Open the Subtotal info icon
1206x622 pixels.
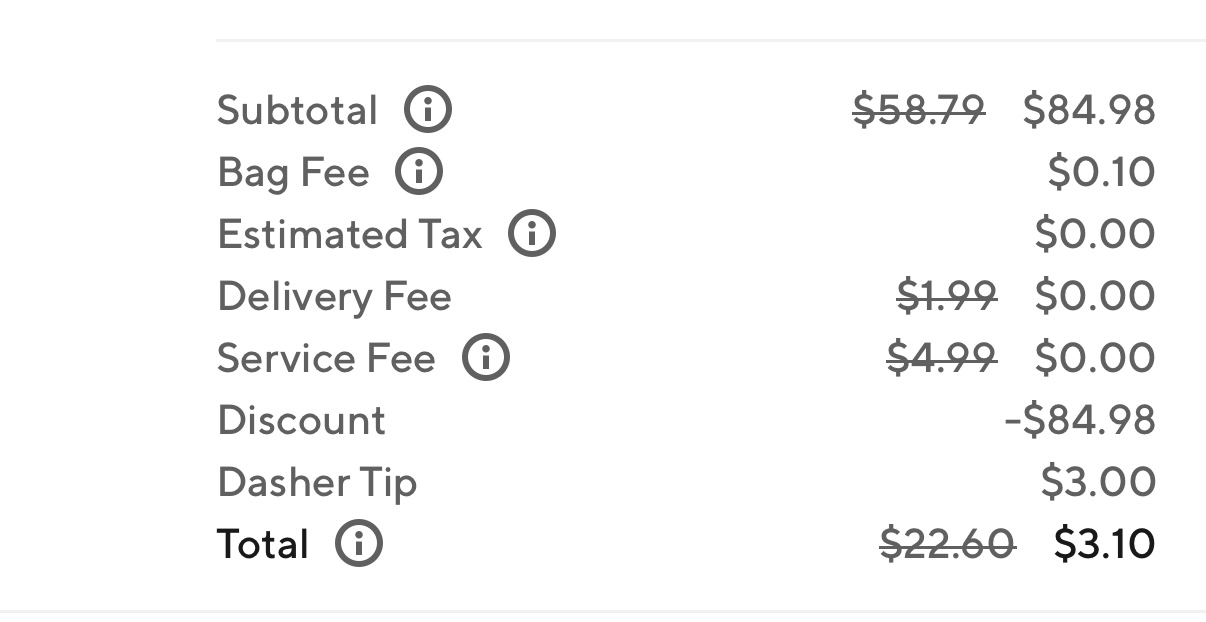coord(428,109)
